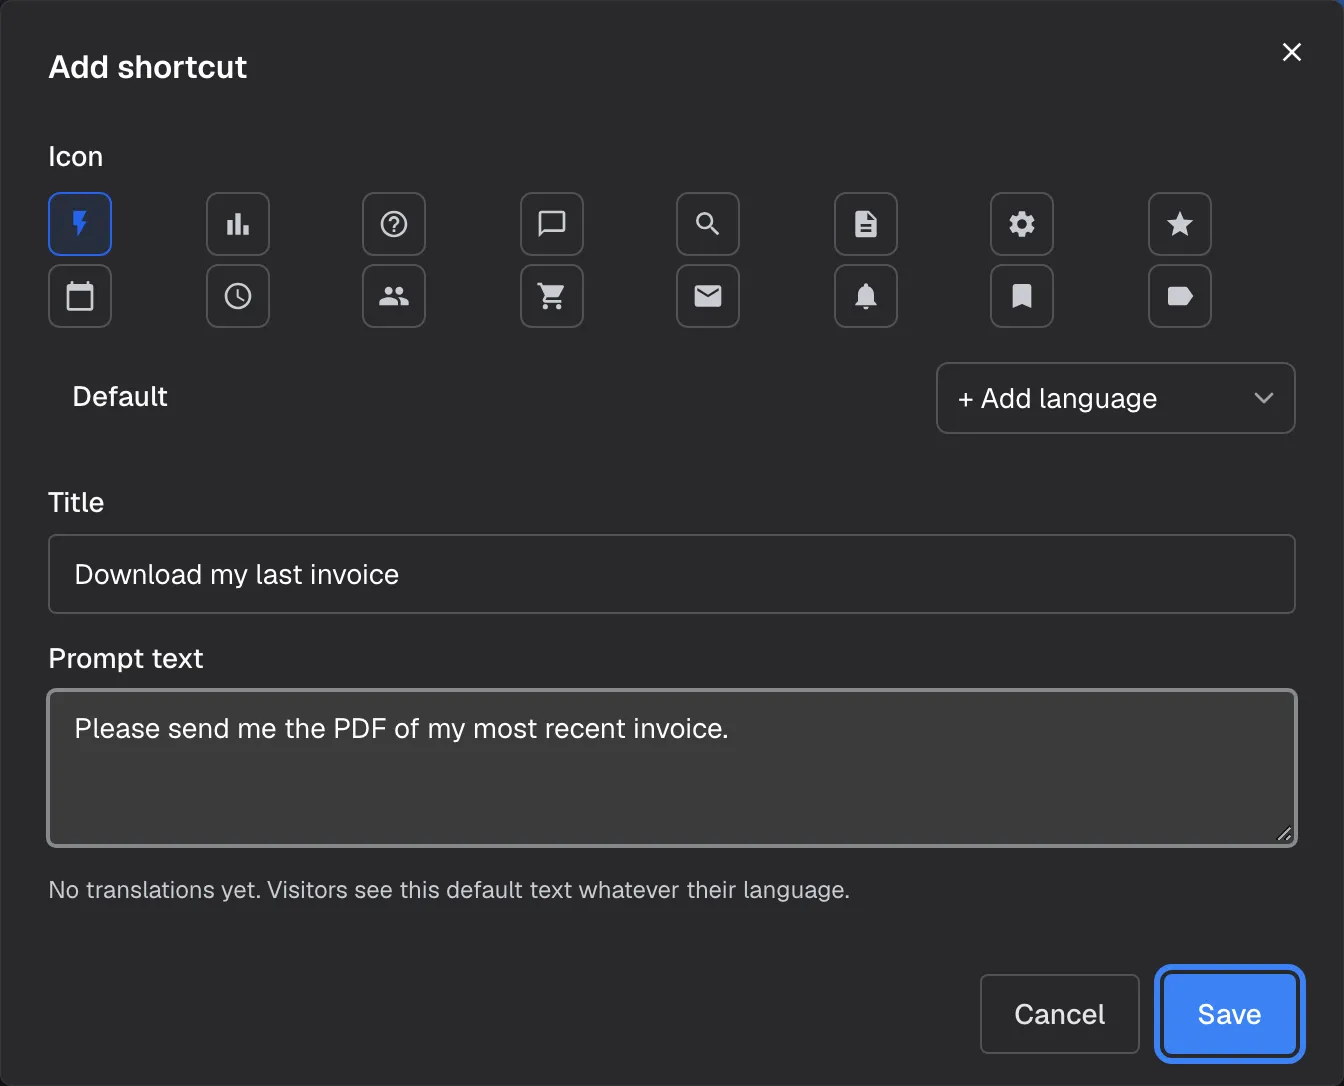
Task: Select the gear settings icon
Action: (1022, 224)
